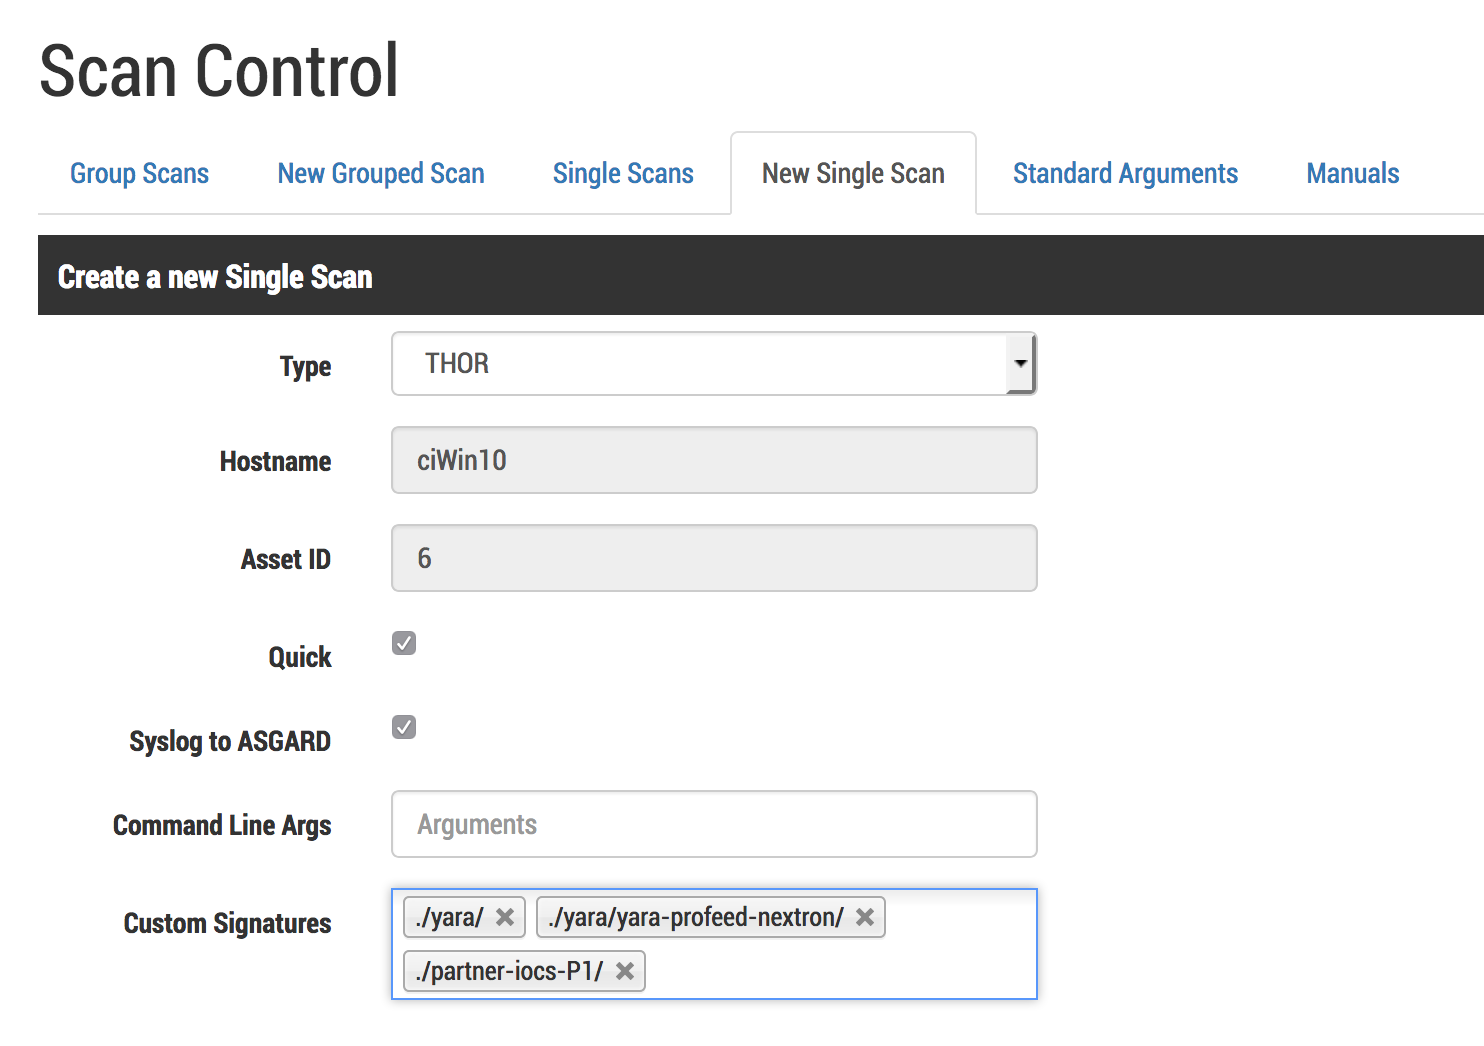Select the New Single Scan tab

853,174
